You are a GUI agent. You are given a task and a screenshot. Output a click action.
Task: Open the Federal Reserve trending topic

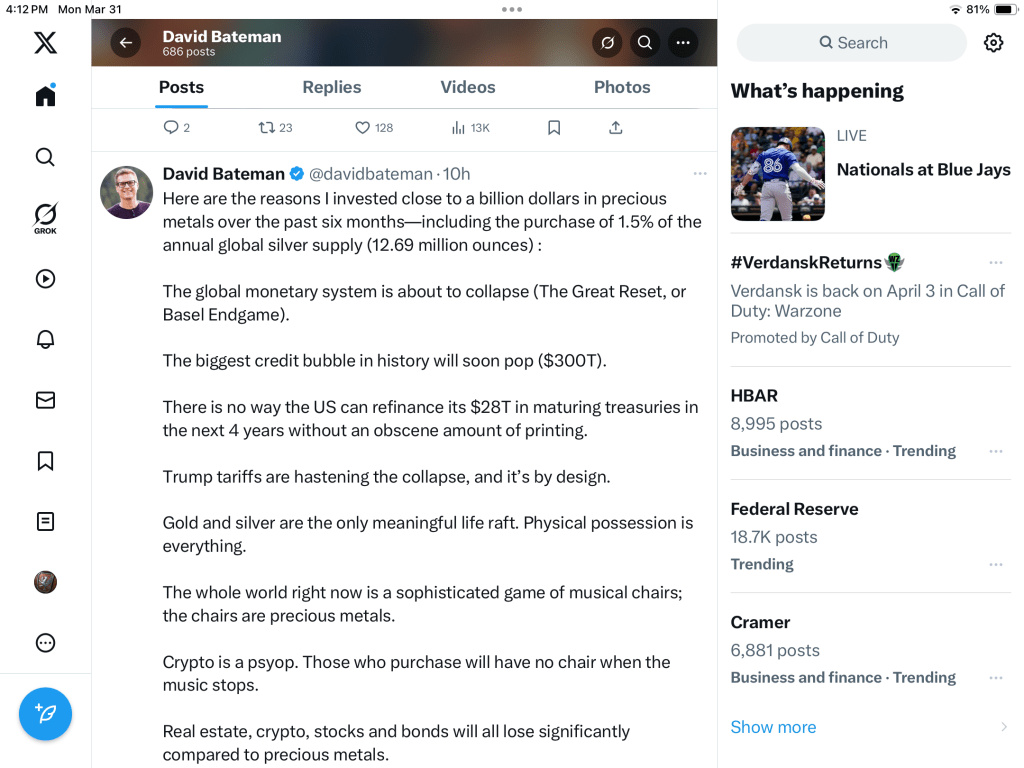point(794,509)
